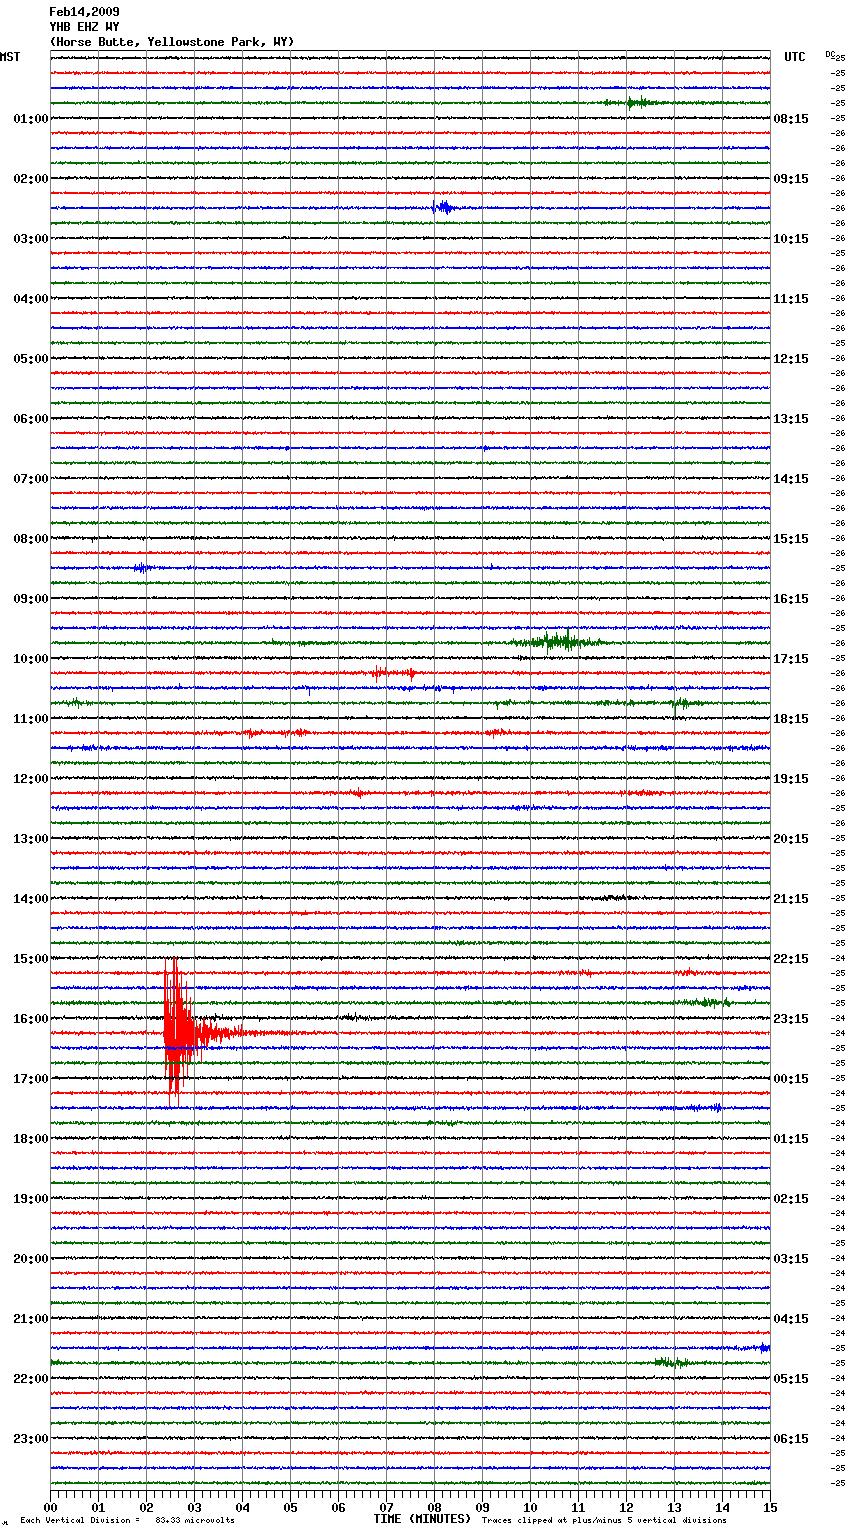
Task: Click the 22:15 UTC time label
Action: [791, 959]
